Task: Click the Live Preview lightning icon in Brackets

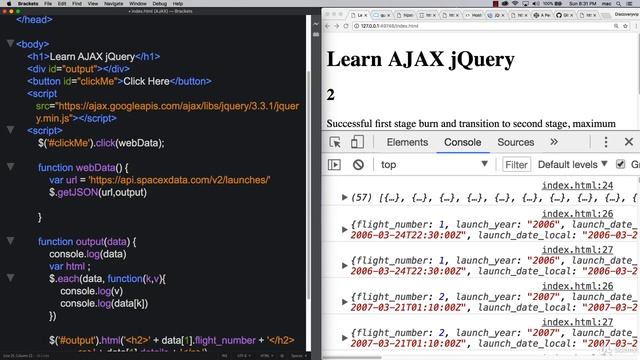Action: point(316,24)
